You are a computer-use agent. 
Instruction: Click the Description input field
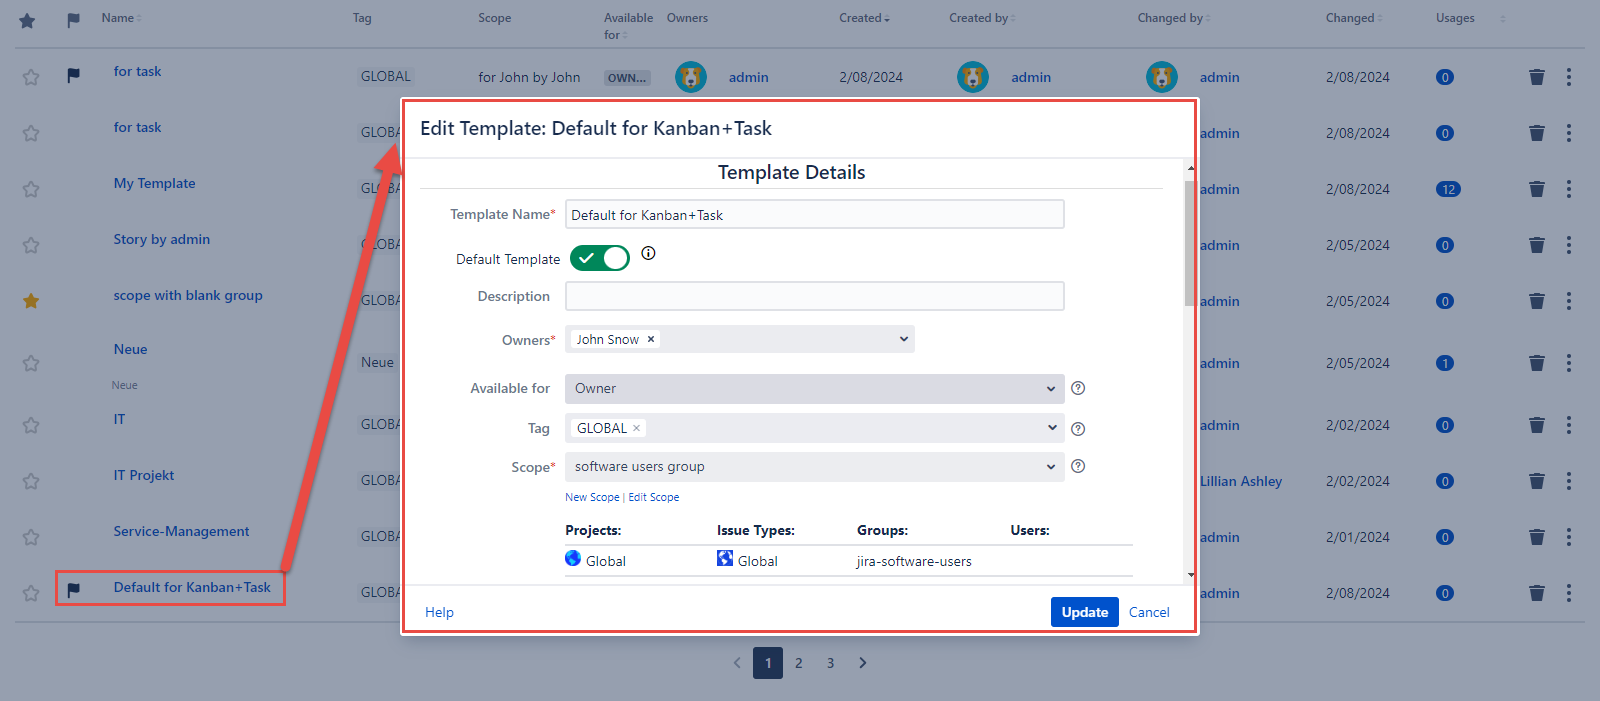click(814, 296)
